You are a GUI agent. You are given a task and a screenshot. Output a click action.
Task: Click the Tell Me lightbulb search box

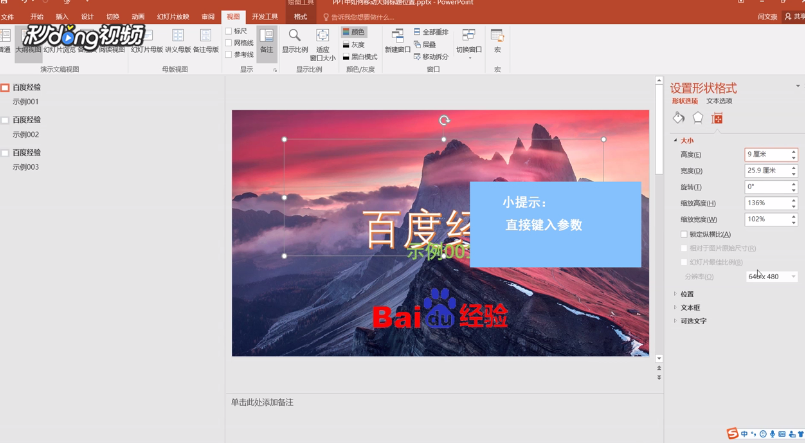point(358,17)
